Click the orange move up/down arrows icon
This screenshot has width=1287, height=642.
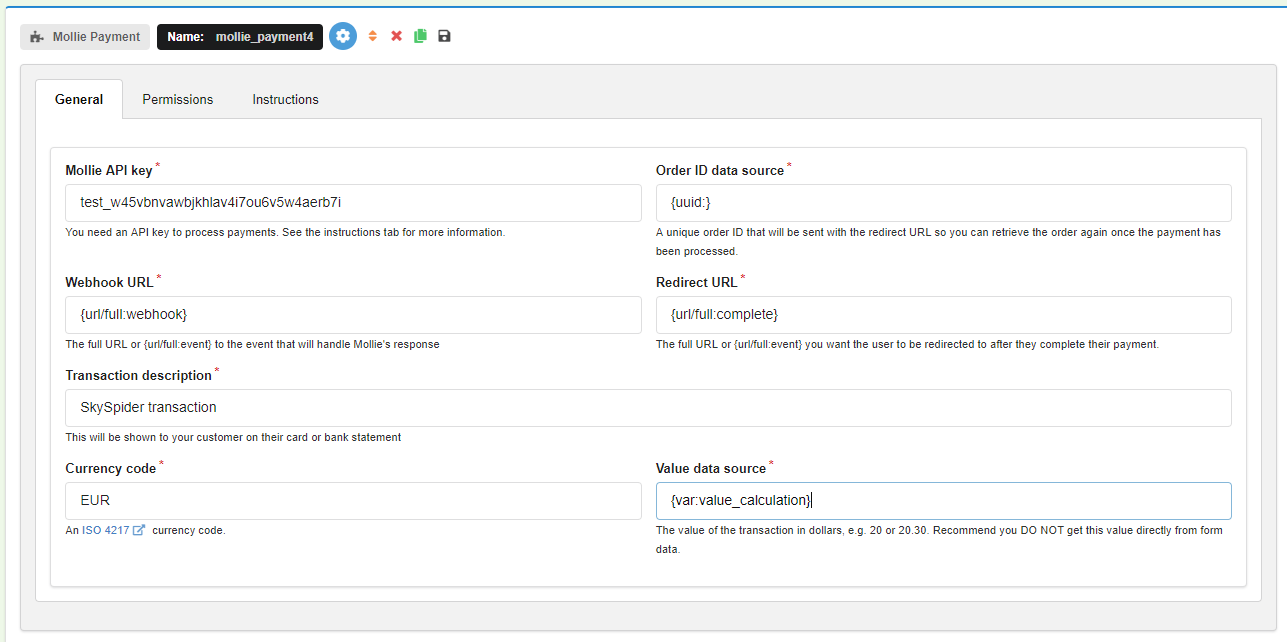tap(372, 36)
